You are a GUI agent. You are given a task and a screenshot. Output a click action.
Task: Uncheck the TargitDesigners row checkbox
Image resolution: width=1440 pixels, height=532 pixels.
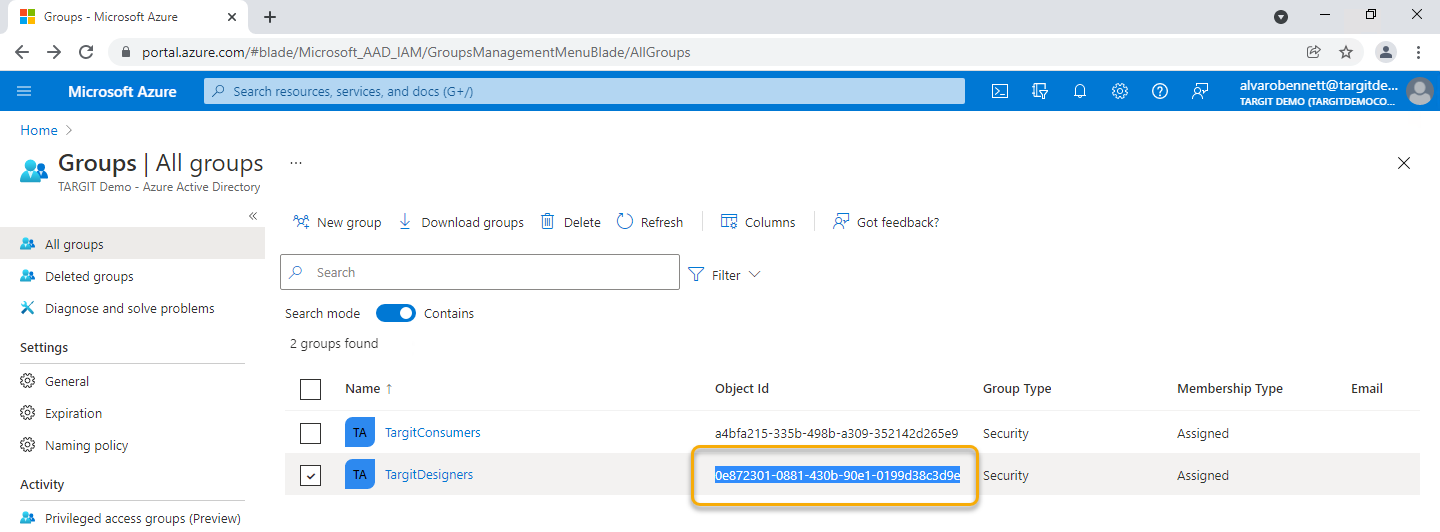point(311,475)
